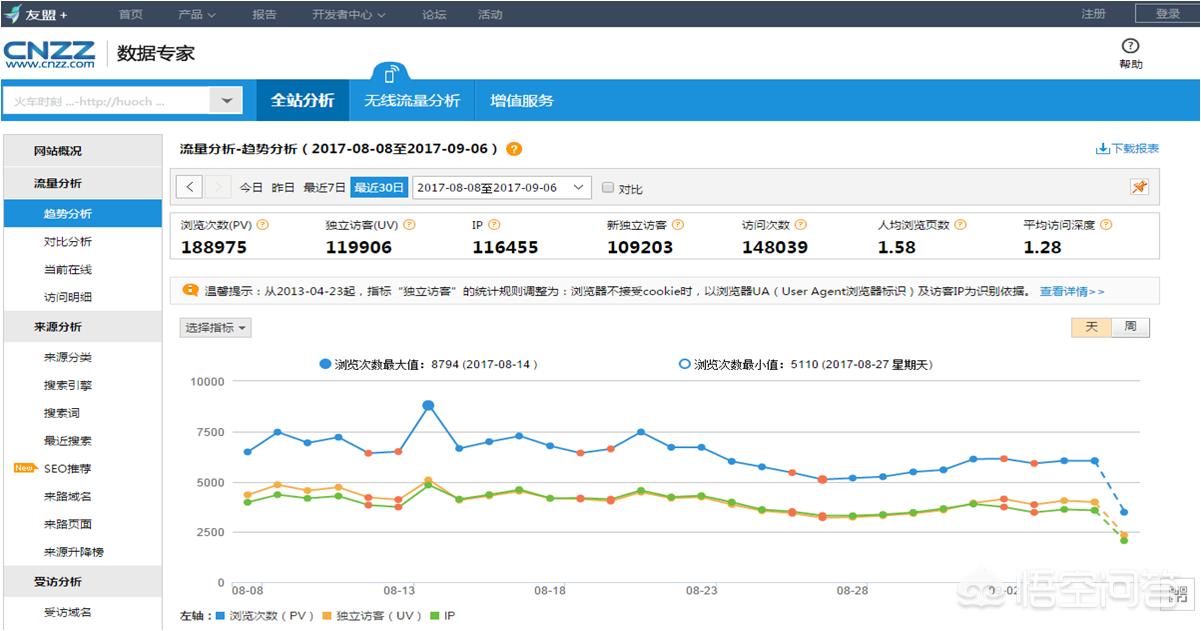Switch chart granularity to 周
This screenshot has height=631, width=1201.
point(1130,327)
